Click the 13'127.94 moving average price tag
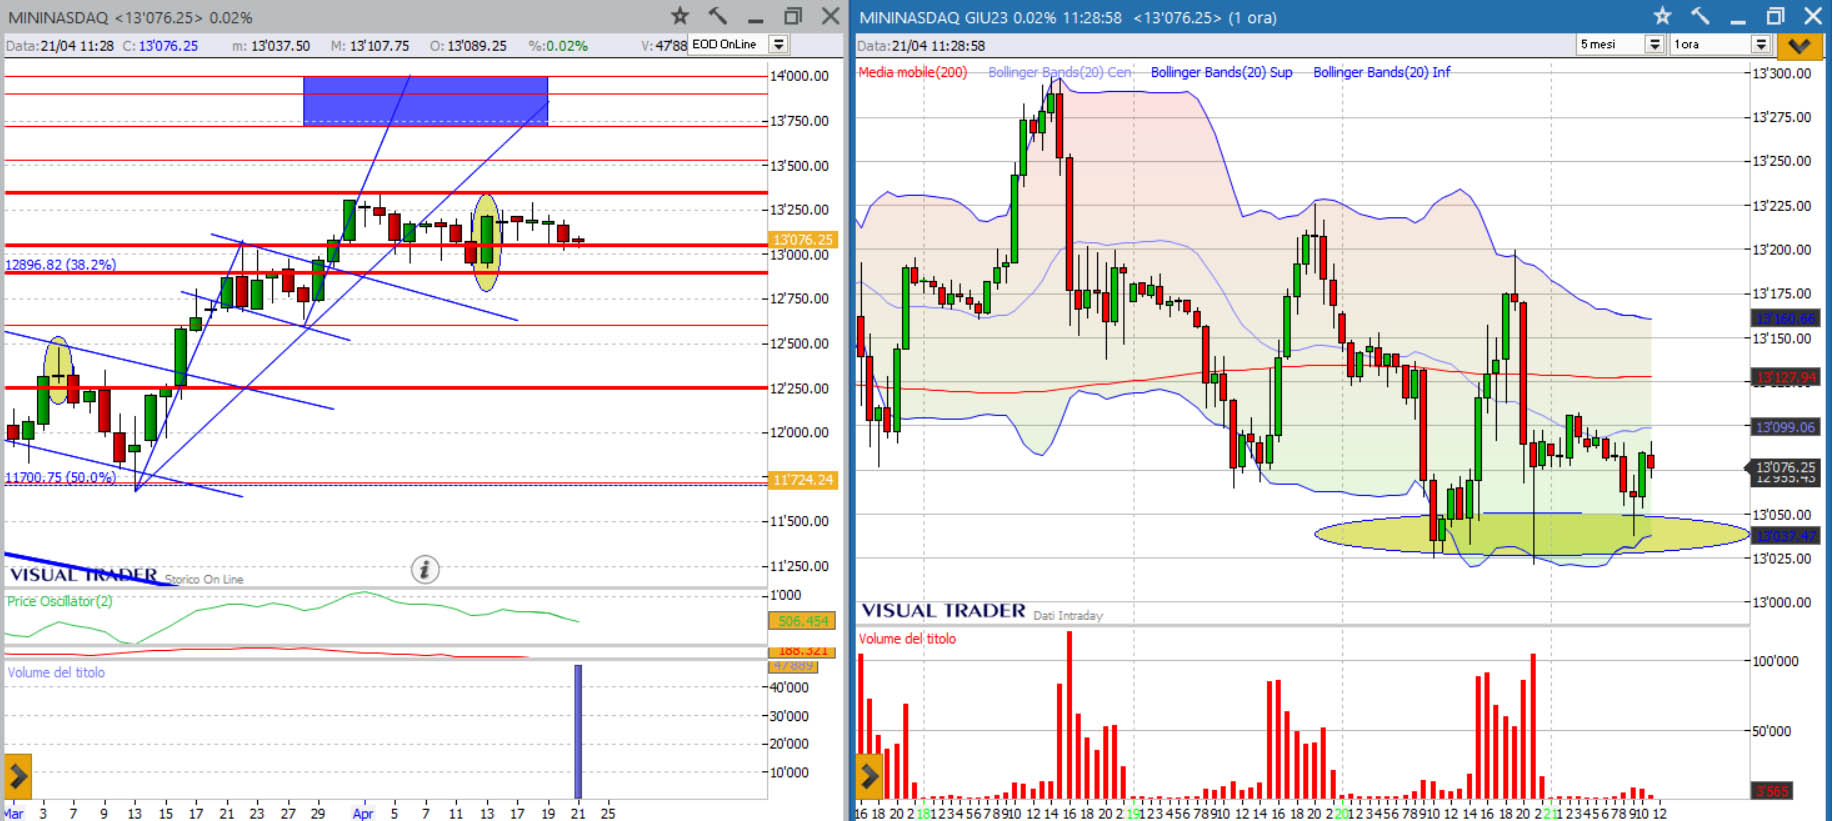 [x=1786, y=377]
